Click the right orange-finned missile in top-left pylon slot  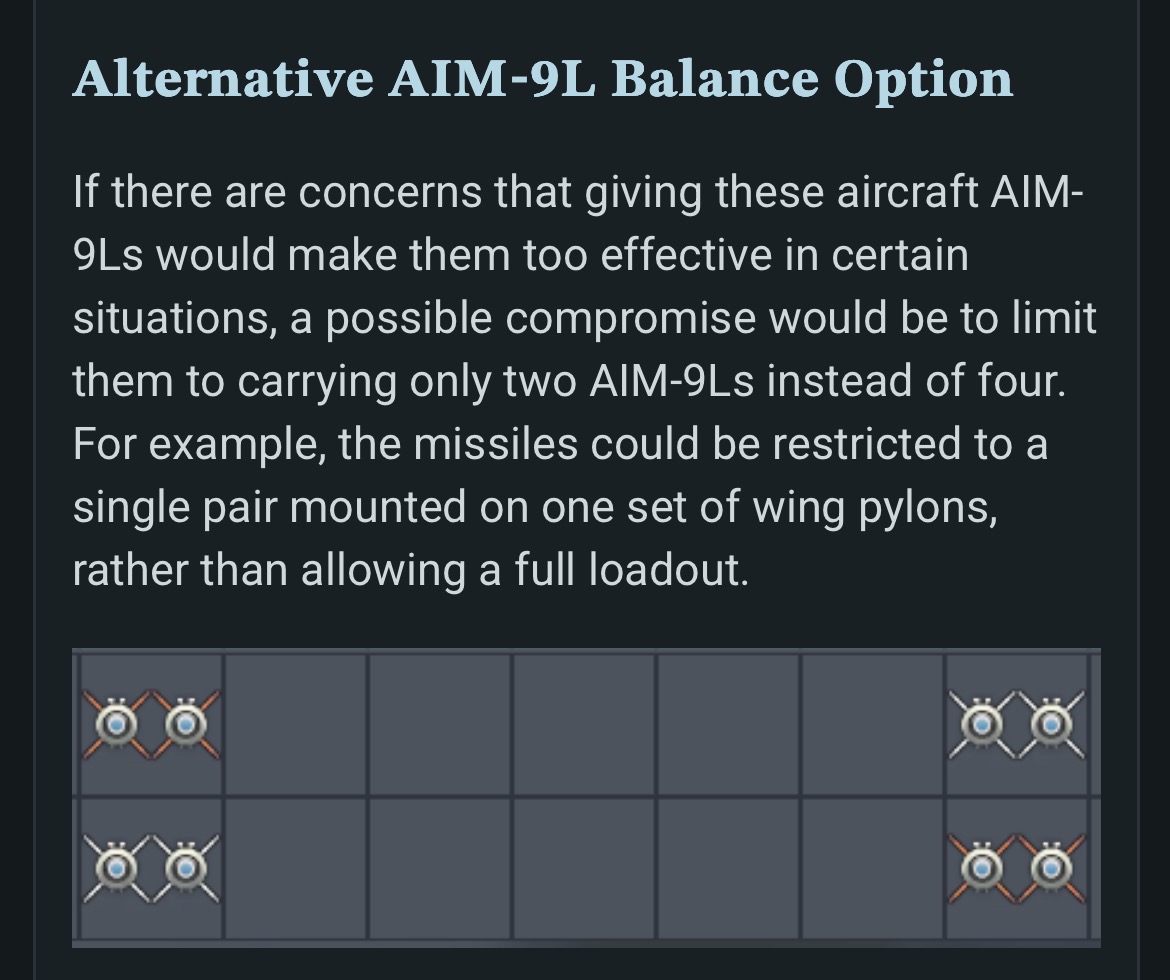(186, 724)
